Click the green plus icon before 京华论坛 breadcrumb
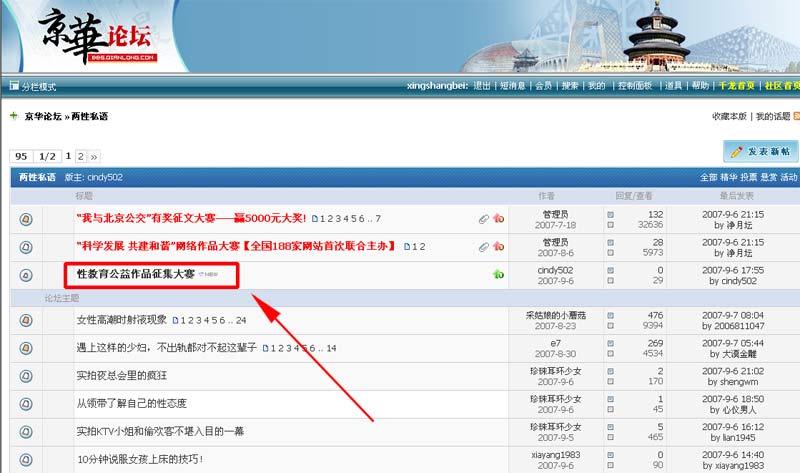This screenshot has height=473, width=800. pyautogui.click(x=13, y=116)
